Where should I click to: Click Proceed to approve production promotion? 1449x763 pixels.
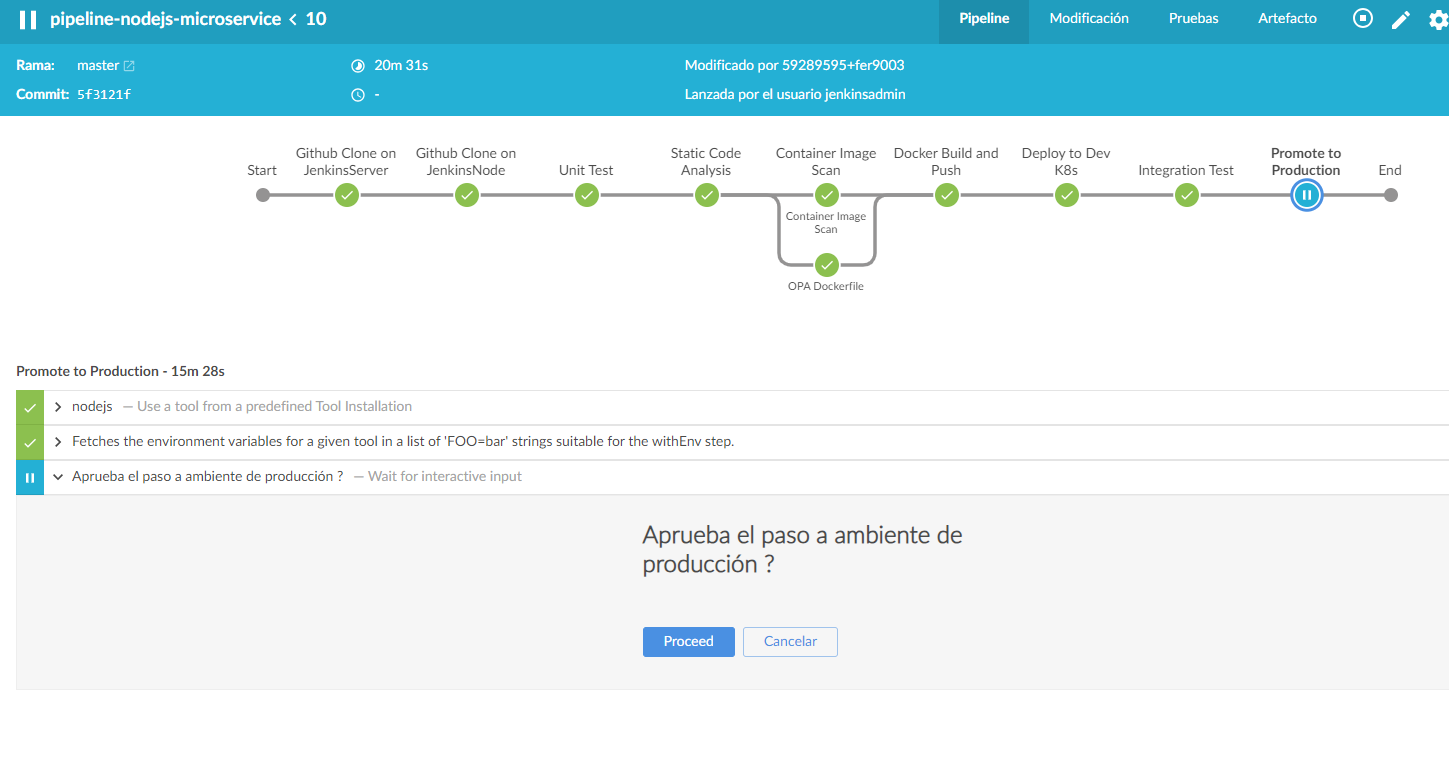point(689,642)
